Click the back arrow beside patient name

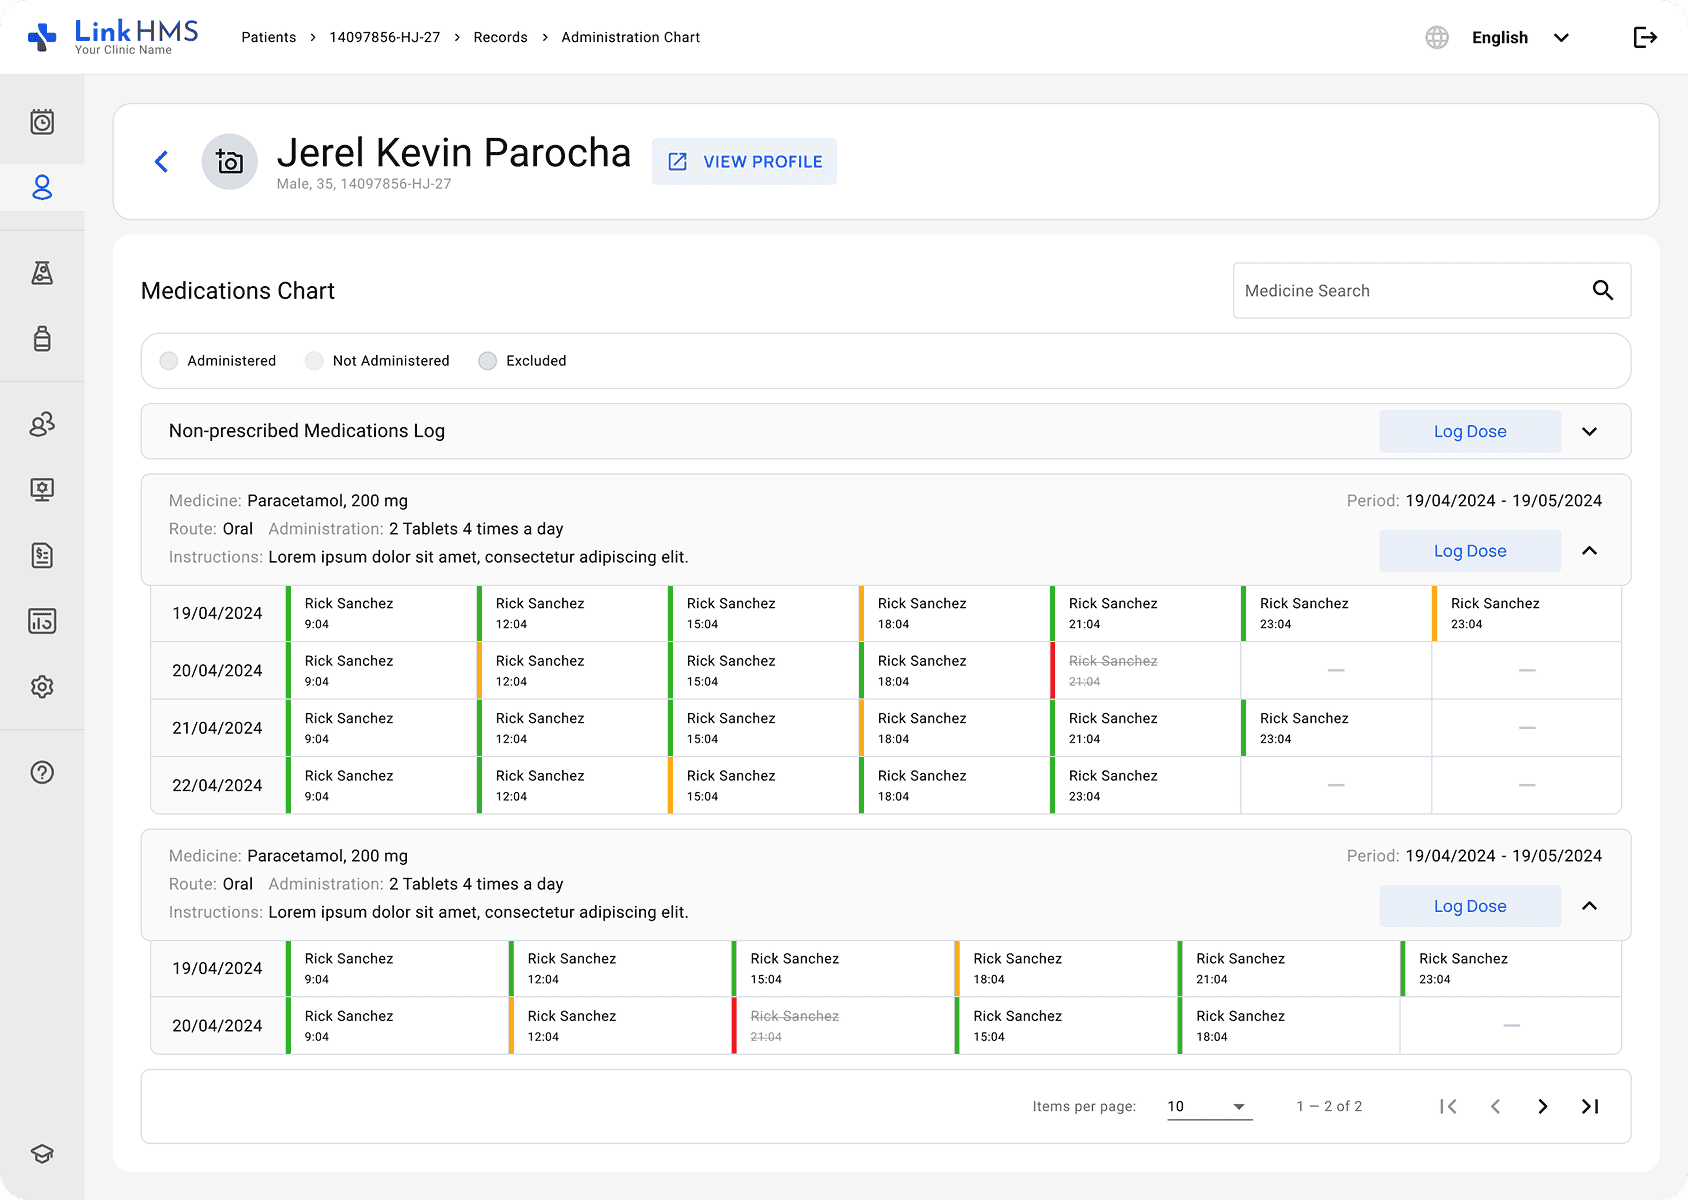pyautogui.click(x=161, y=162)
